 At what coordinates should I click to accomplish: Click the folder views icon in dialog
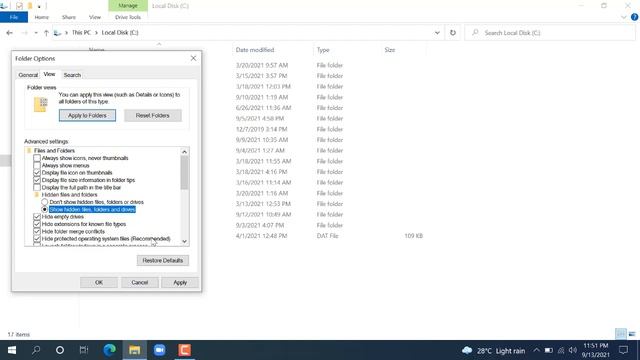[x=40, y=105]
